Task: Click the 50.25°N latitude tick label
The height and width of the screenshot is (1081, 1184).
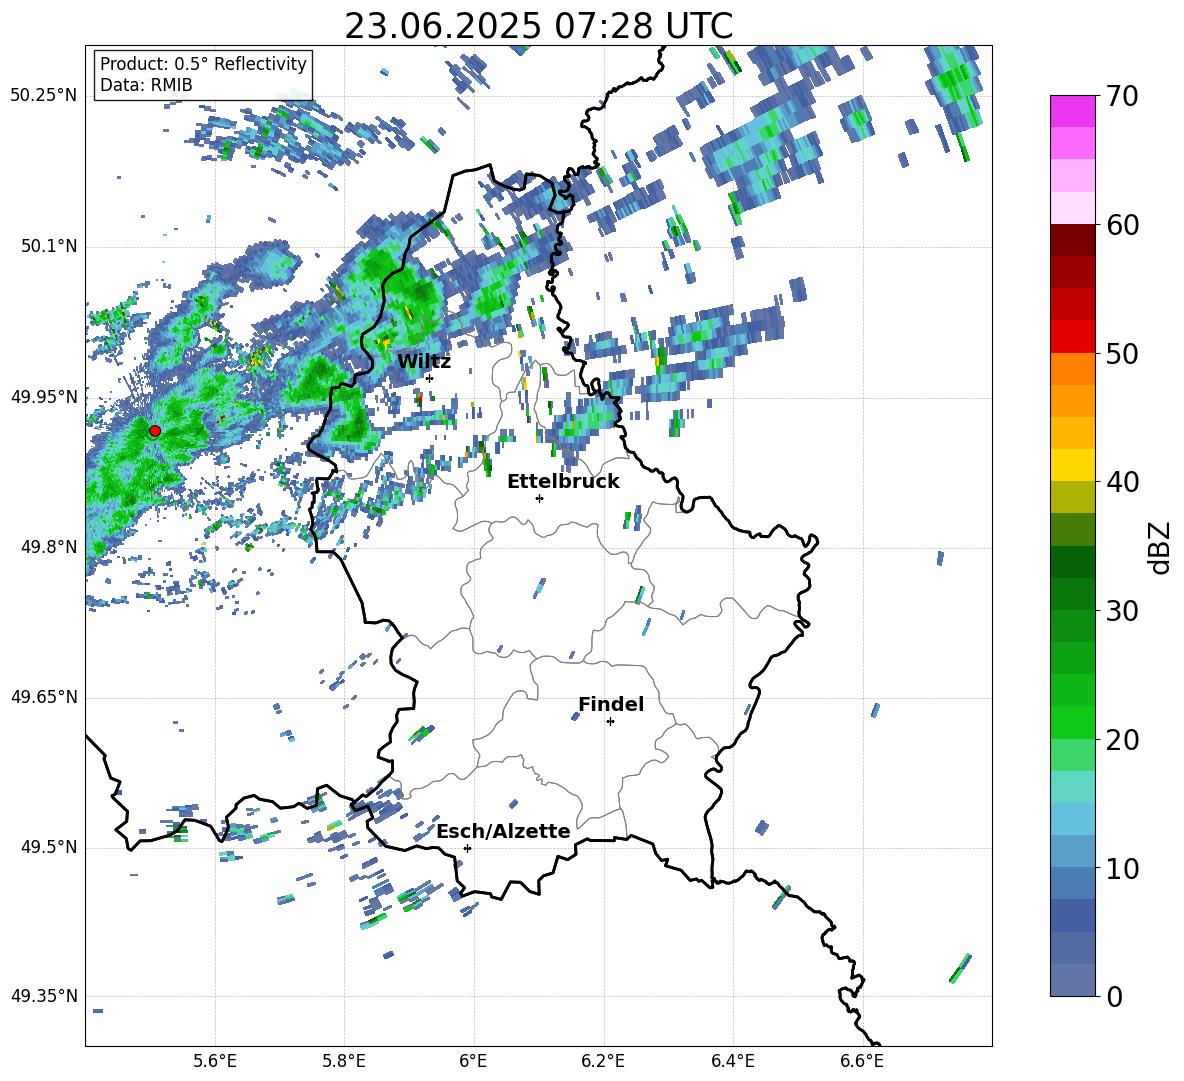Action: (x=44, y=96)
